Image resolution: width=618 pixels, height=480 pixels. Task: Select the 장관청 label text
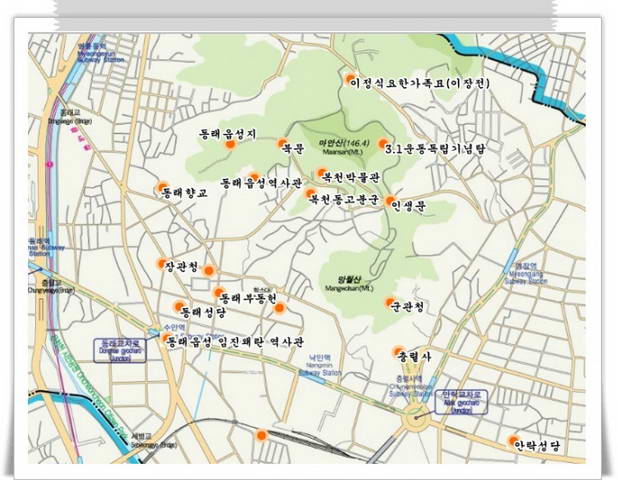tap(184, 266)
